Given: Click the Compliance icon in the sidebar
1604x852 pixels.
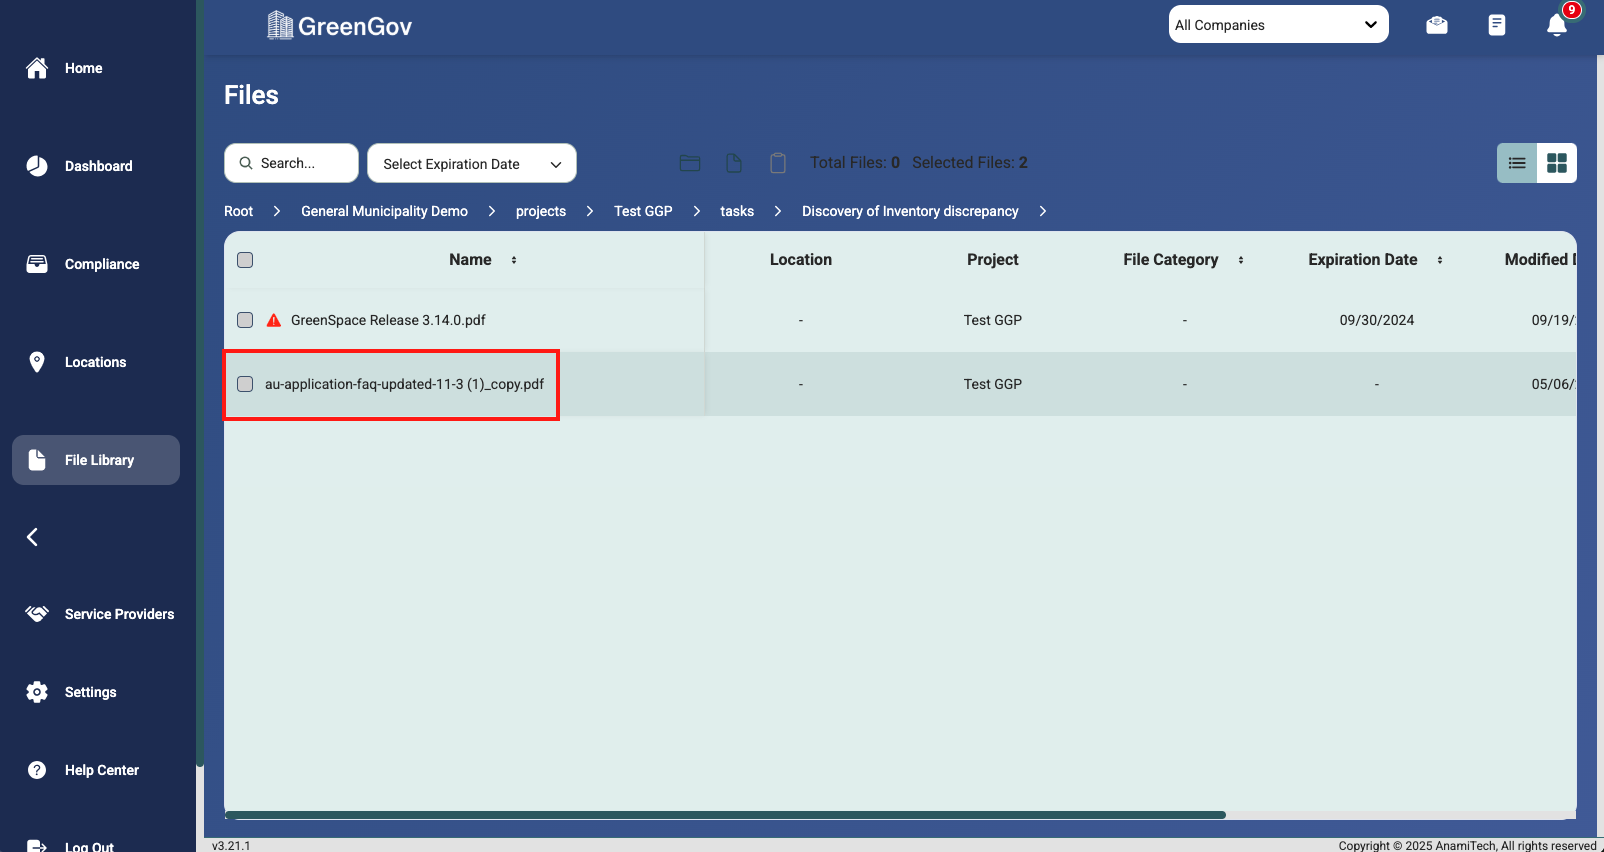Looking at the screenshot, I should 37,264.
